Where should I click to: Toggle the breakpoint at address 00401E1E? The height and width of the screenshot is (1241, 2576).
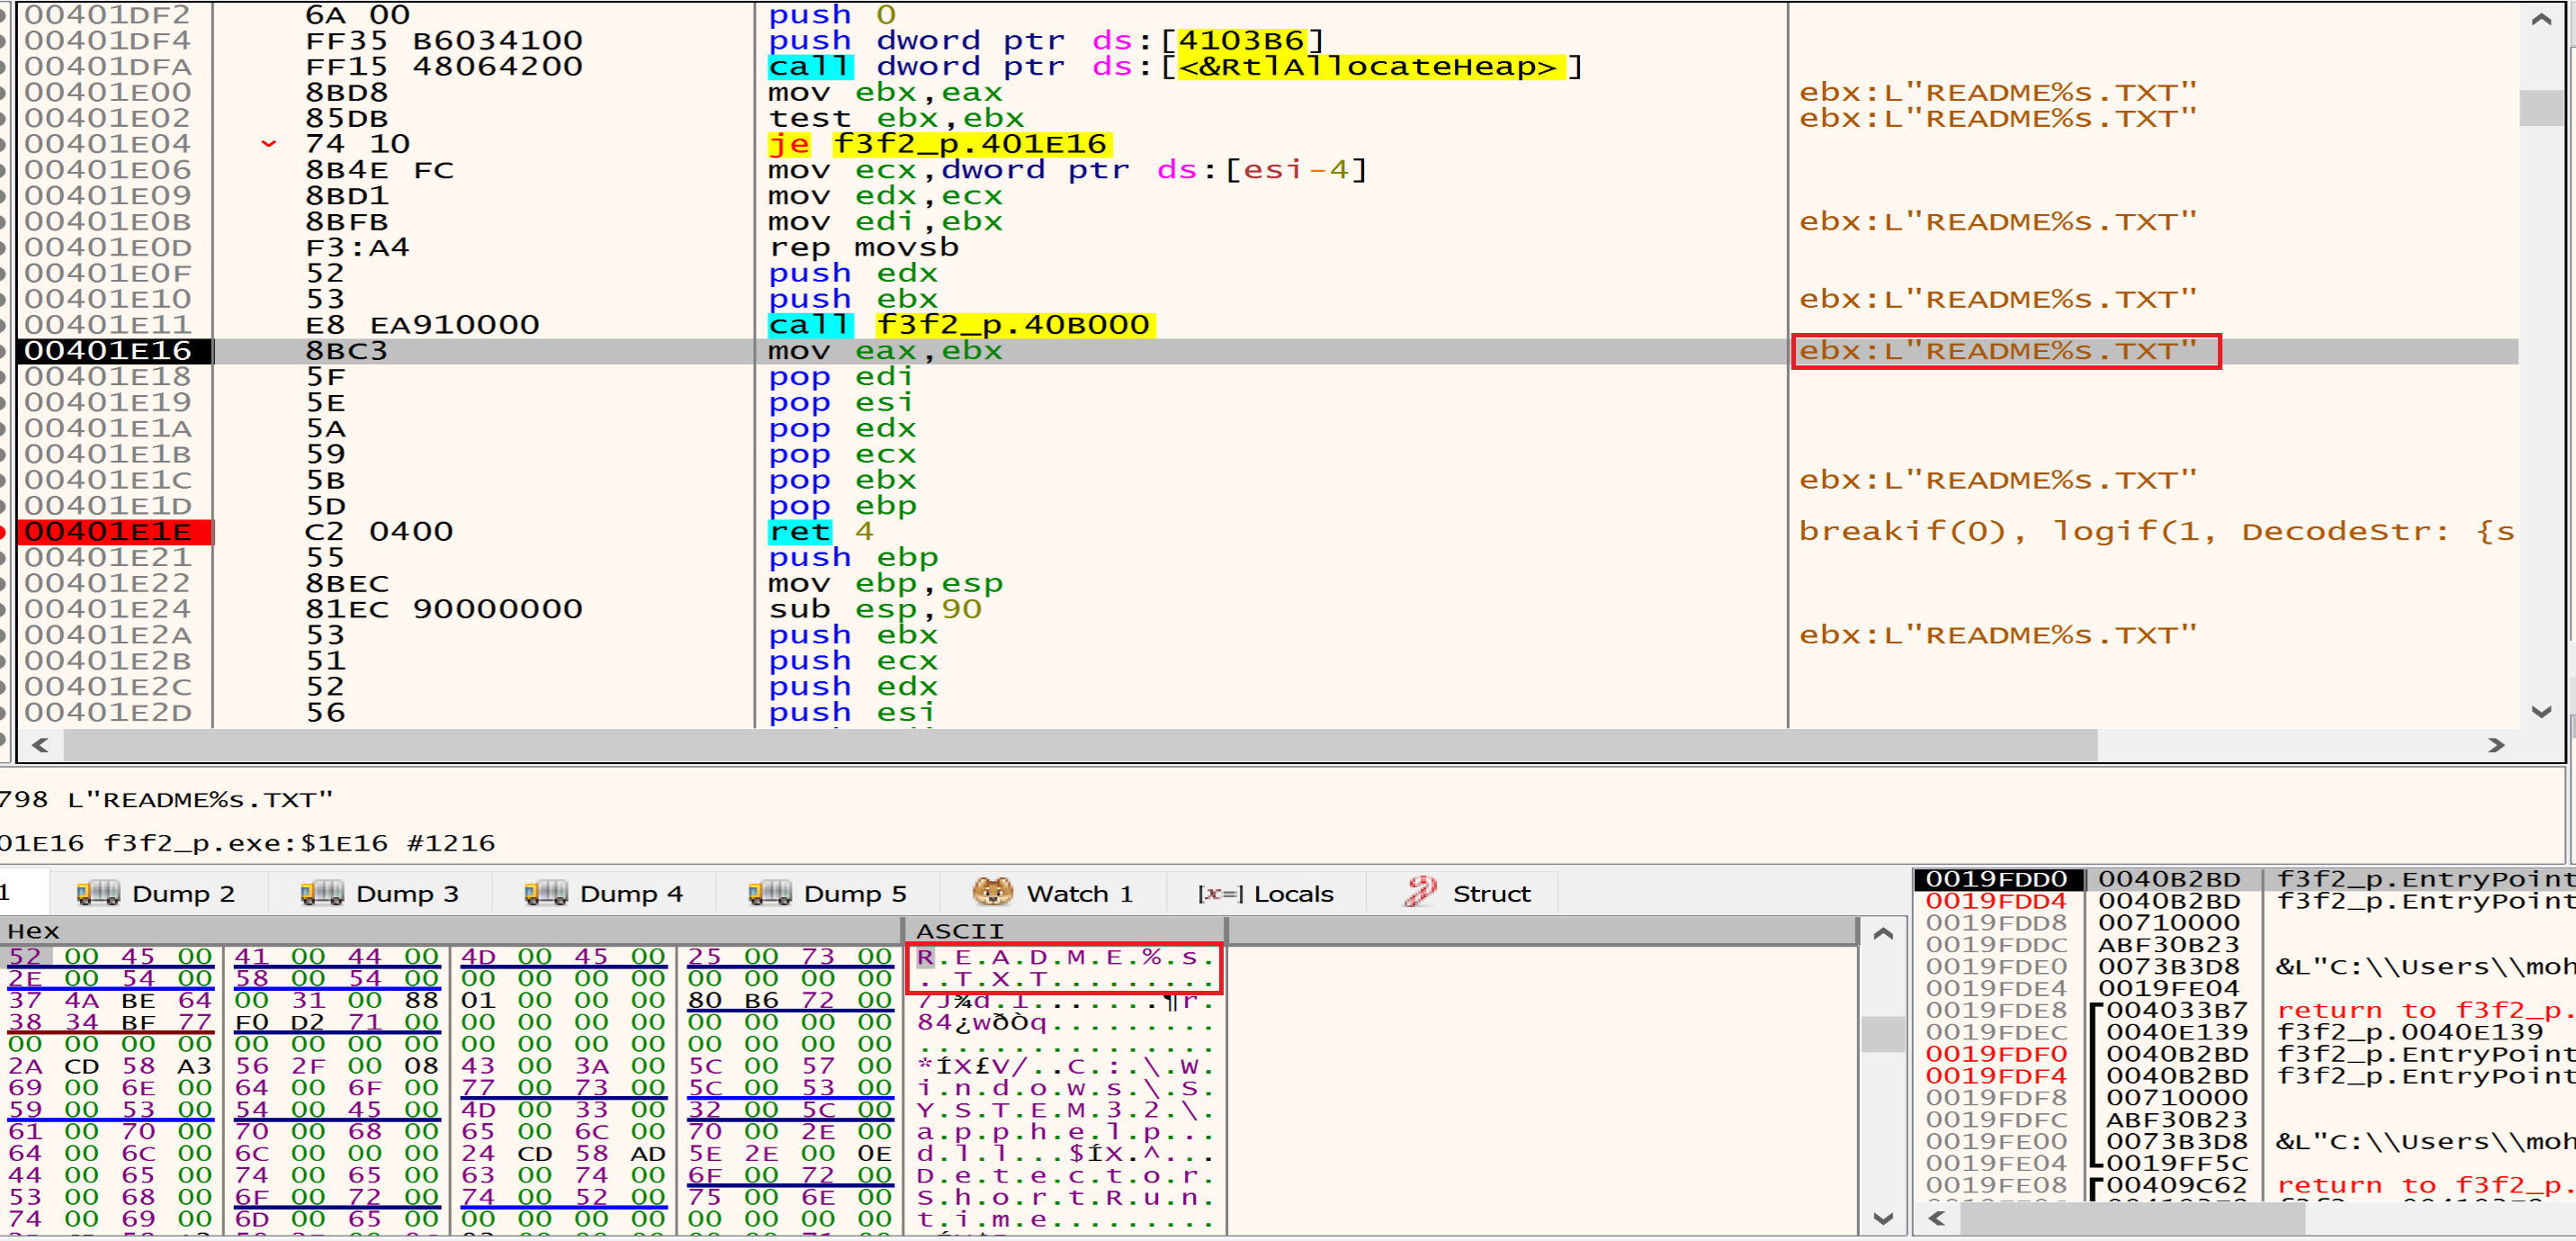(x=4, y=532)
